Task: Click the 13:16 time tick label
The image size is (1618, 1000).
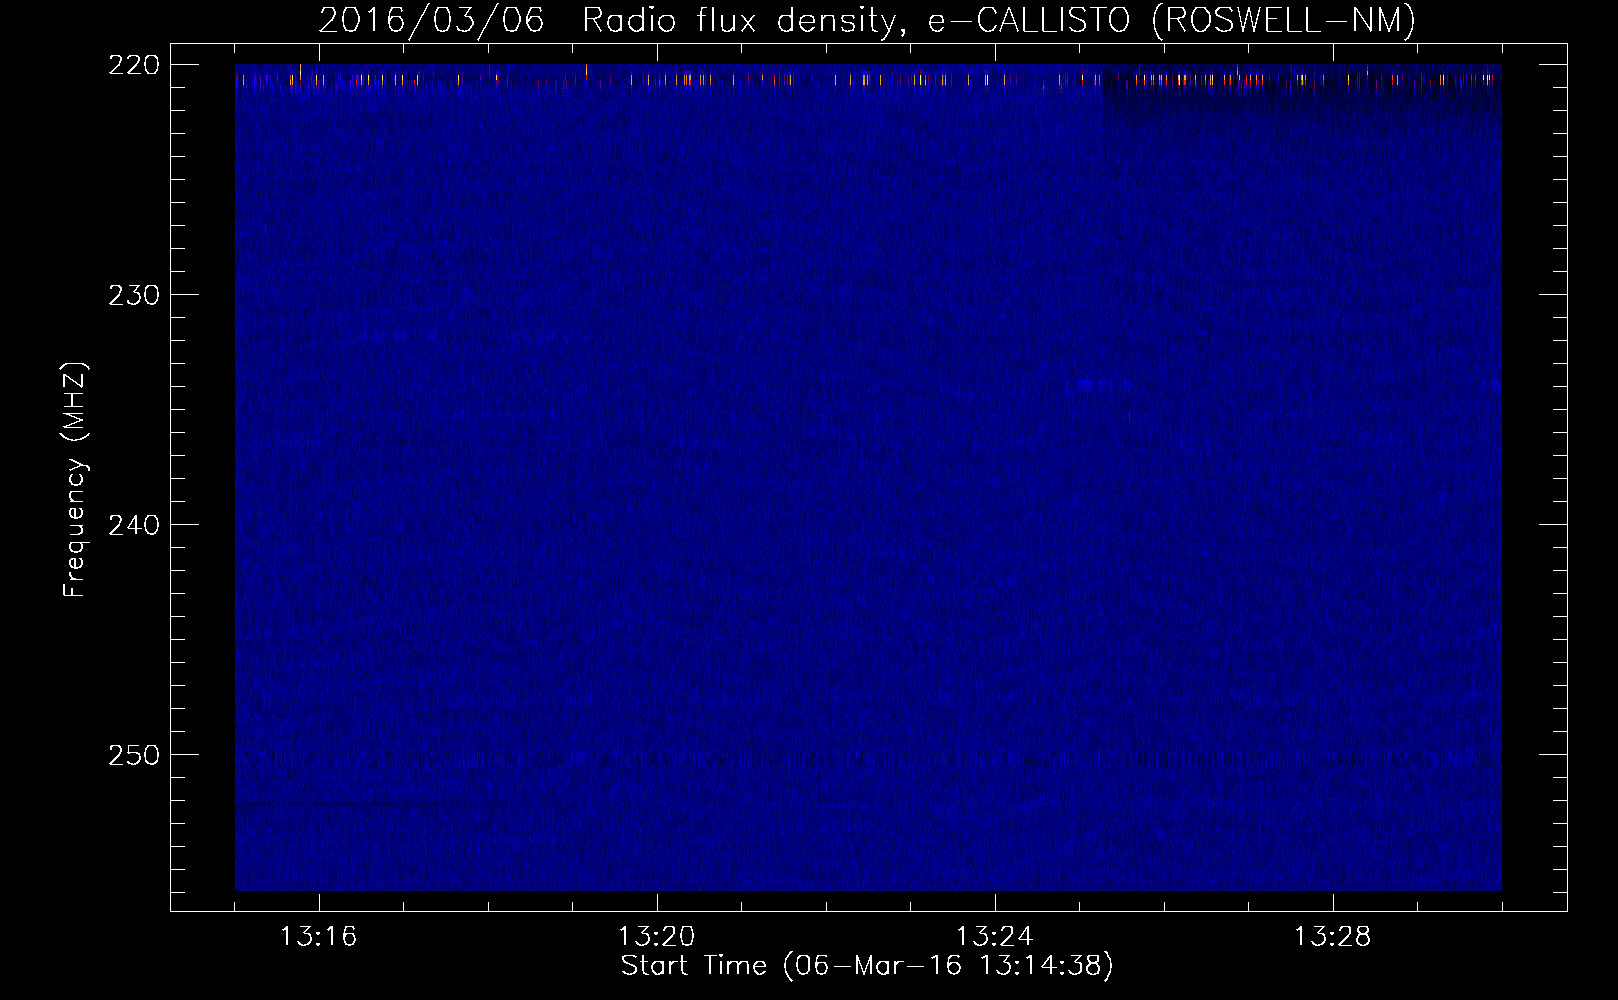Action: (x=318, y=936)
